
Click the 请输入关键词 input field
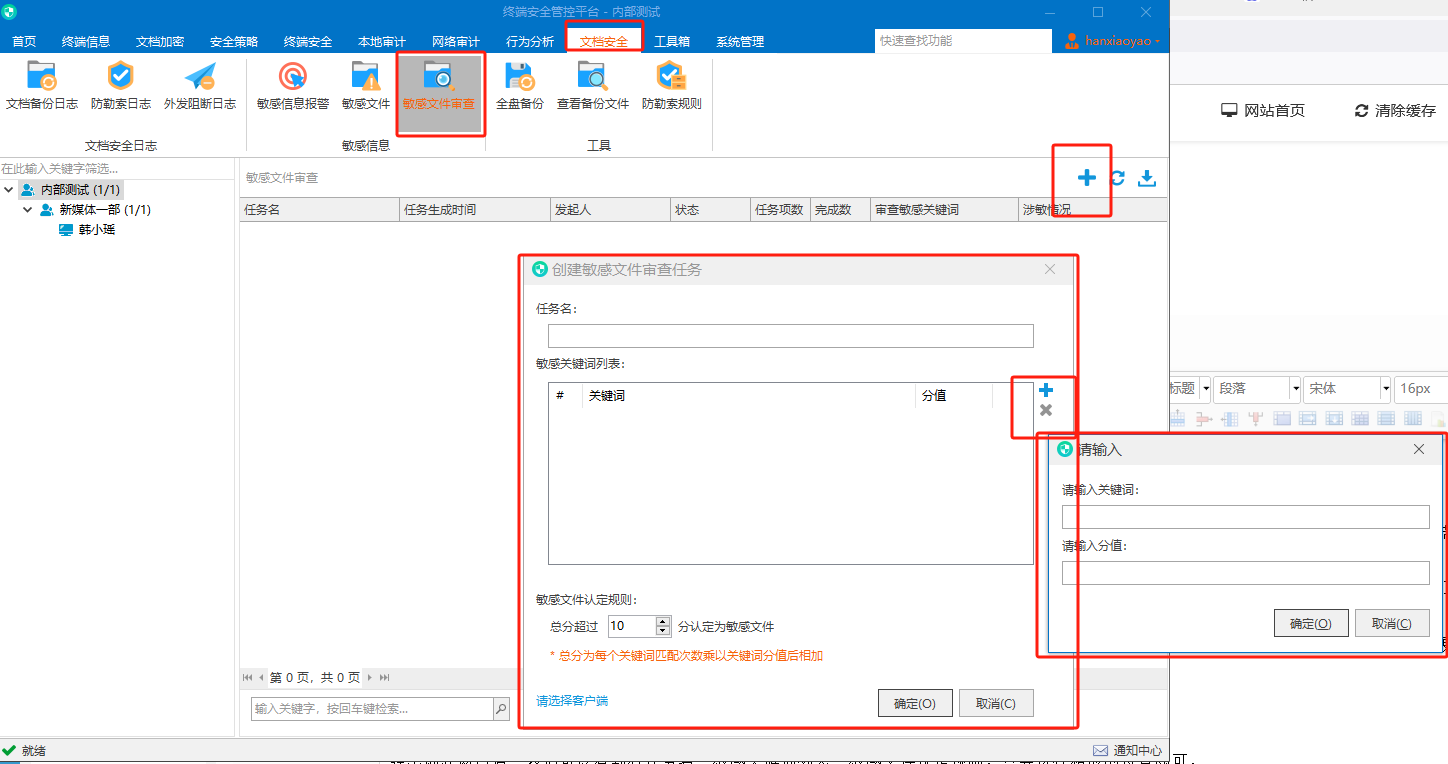(x=1246, y=517)
